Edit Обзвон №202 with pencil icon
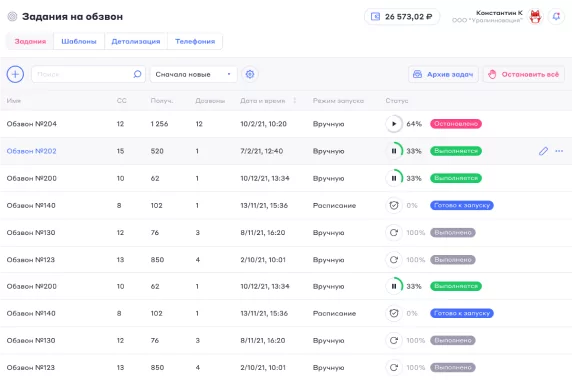Screen dimensions: 572x380 tap(543, 151)
